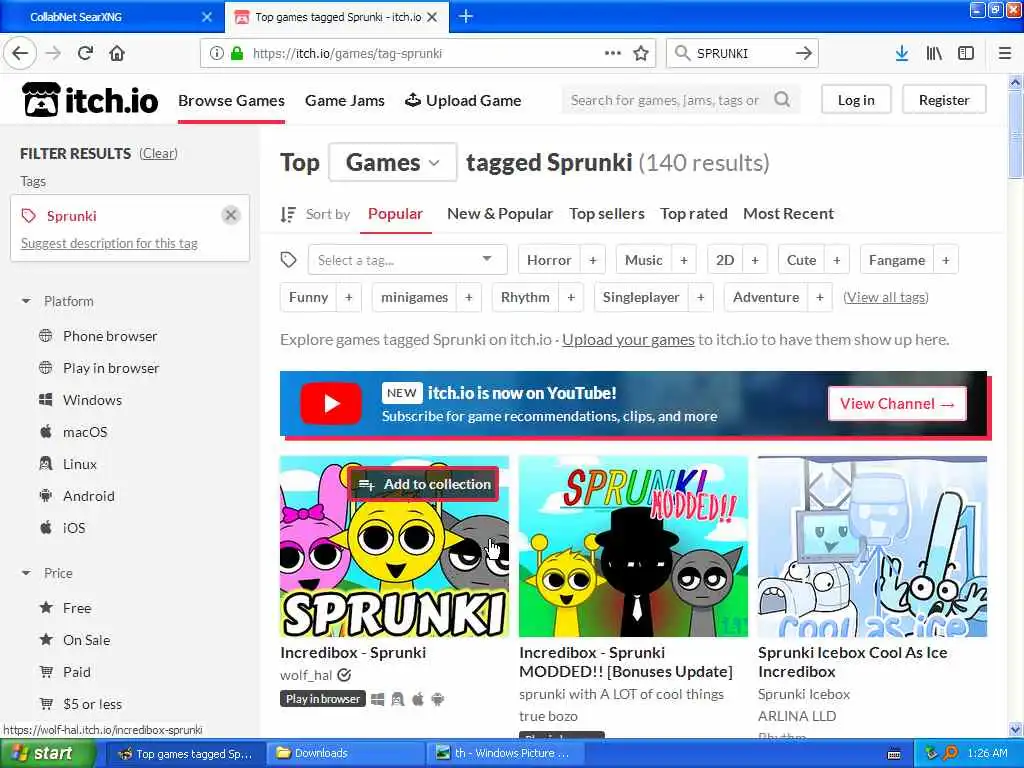The image size is (1024, 768).
Task: Open the View all tags link
Action: click(886, 297)
